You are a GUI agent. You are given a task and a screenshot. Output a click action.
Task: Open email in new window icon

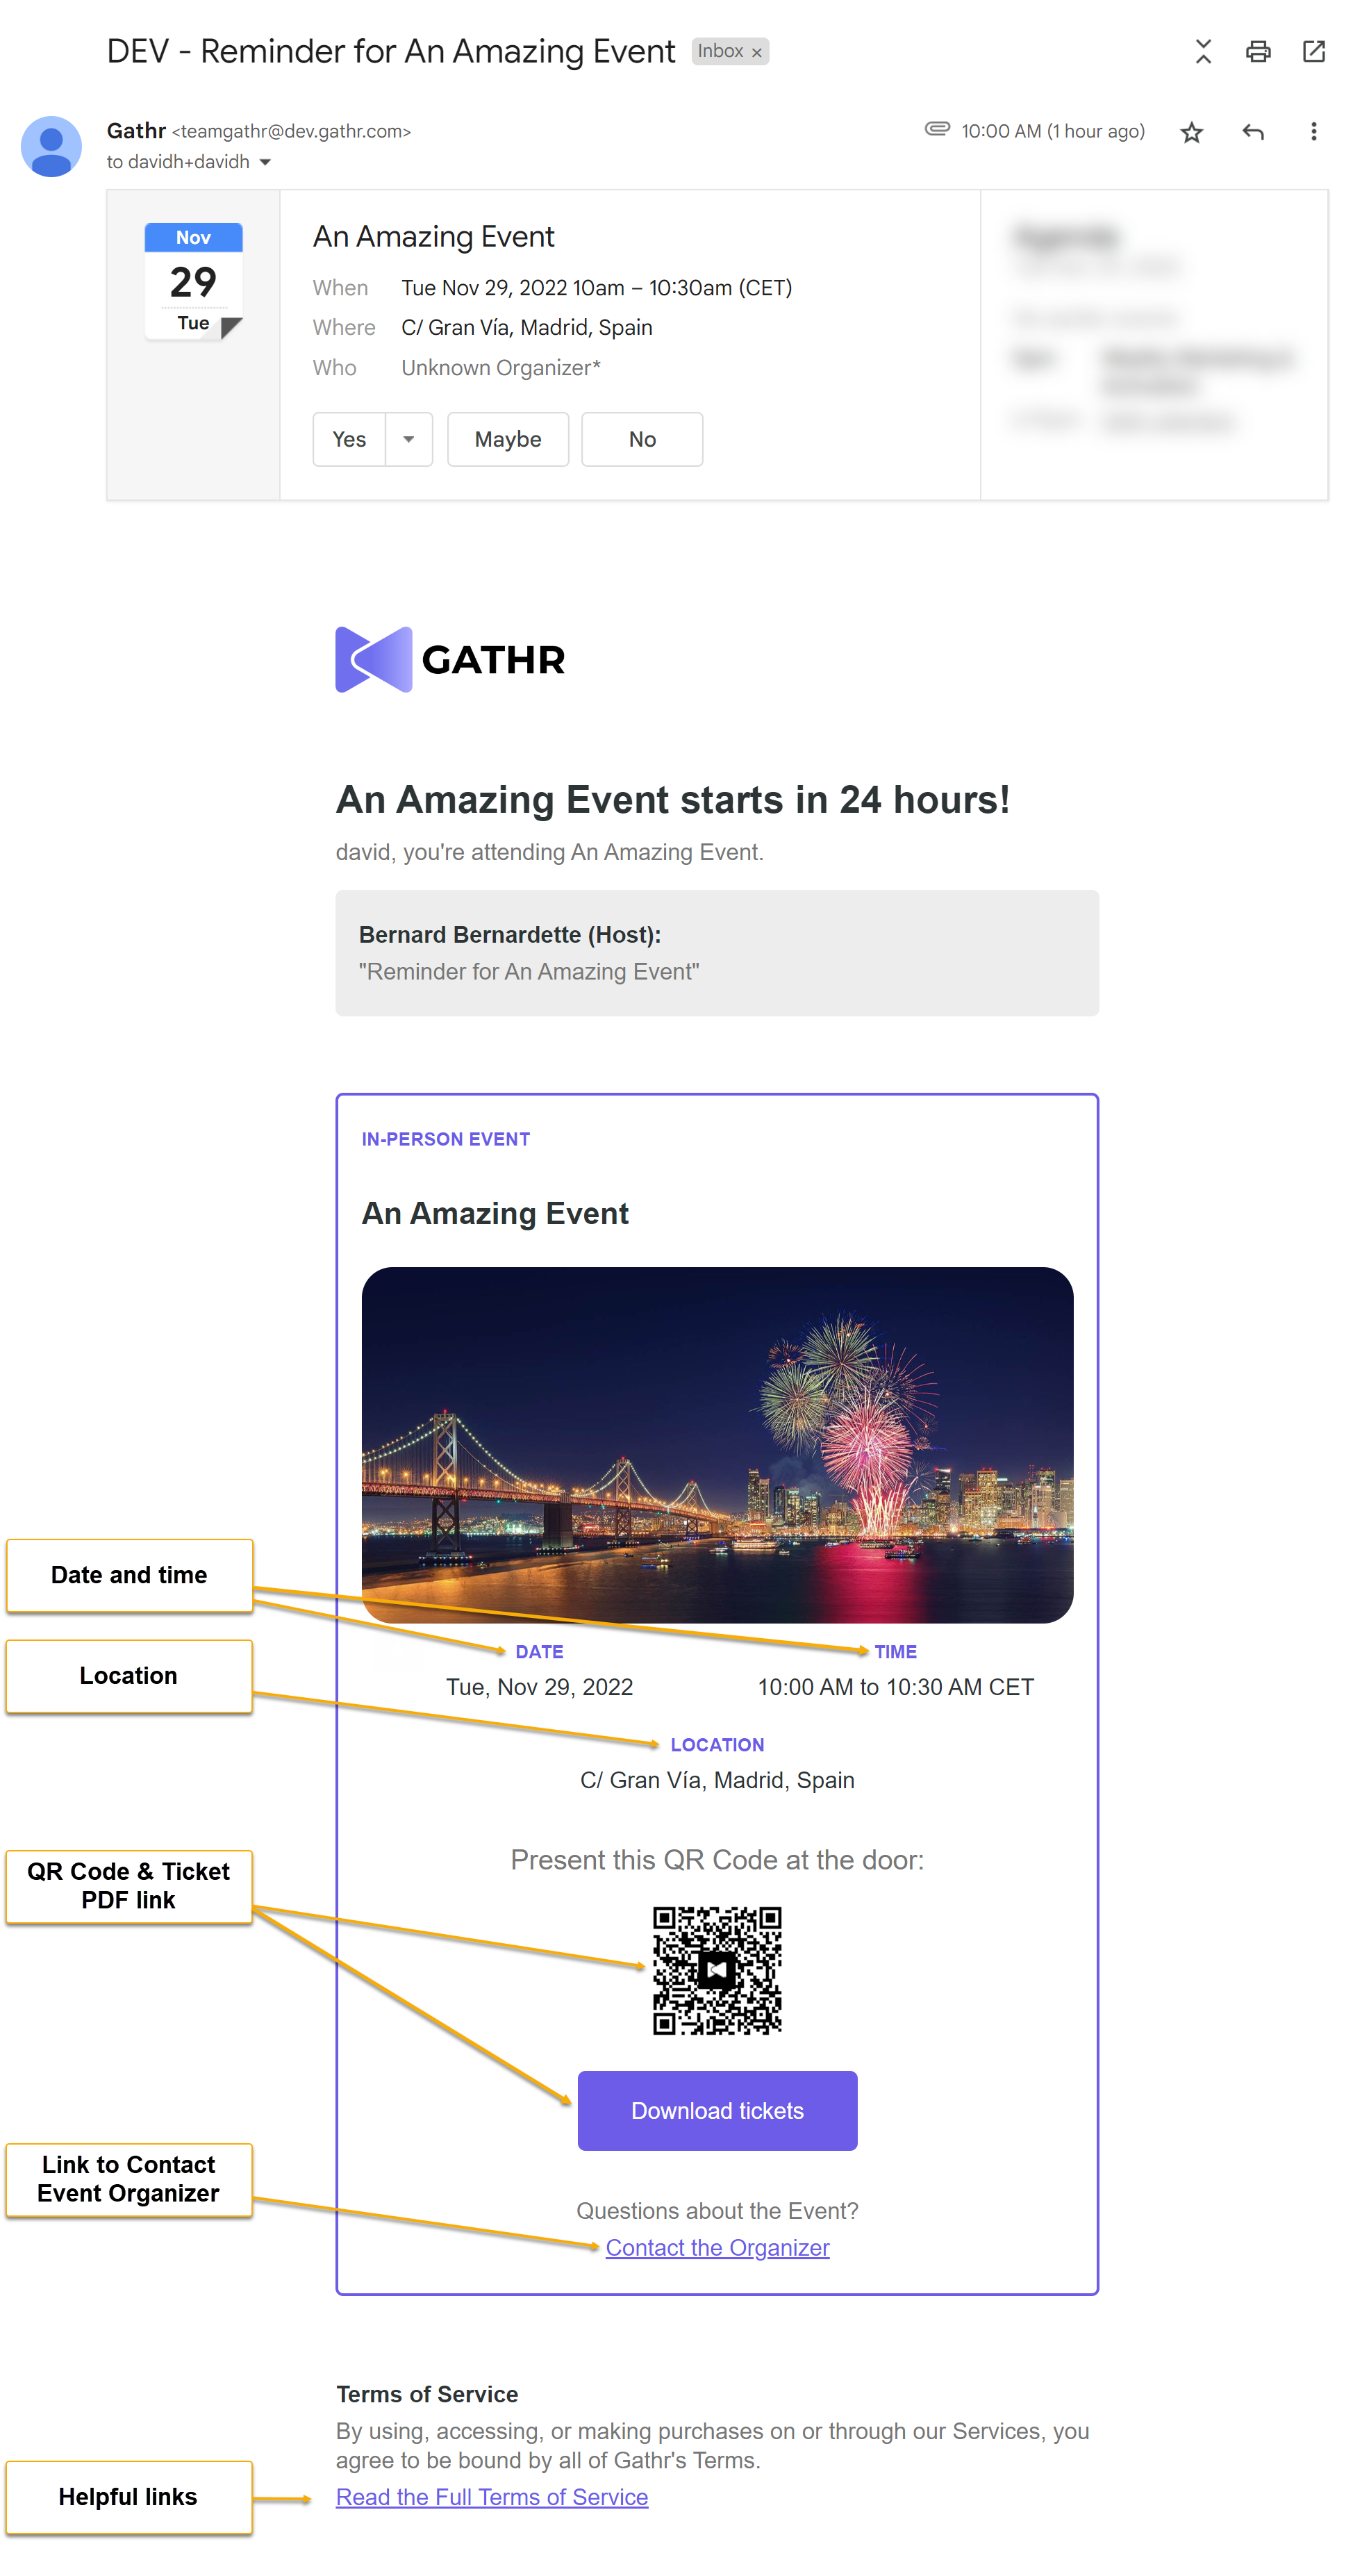1313,52
